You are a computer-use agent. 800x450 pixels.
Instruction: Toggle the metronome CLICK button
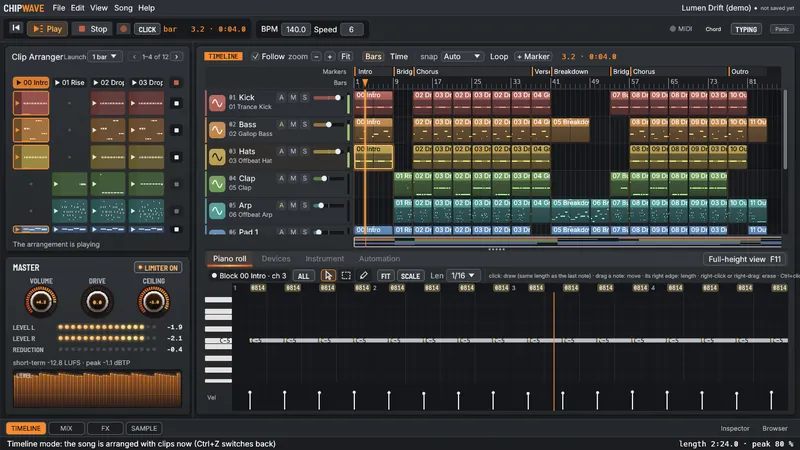(x=147, y=29)
